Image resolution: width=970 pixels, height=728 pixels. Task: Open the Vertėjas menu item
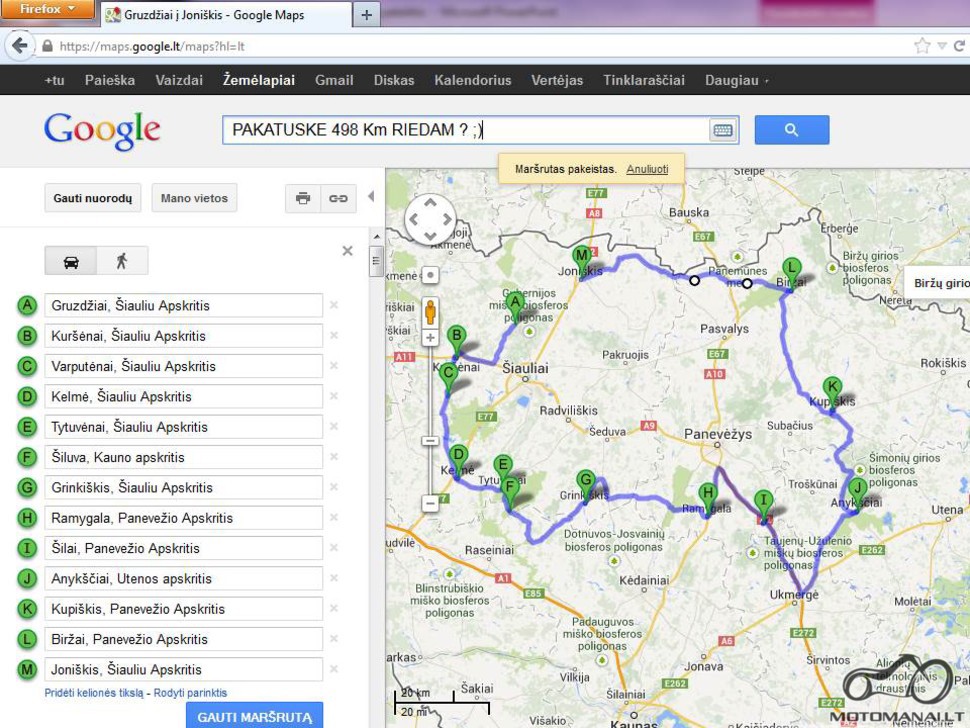coord(557,80)
